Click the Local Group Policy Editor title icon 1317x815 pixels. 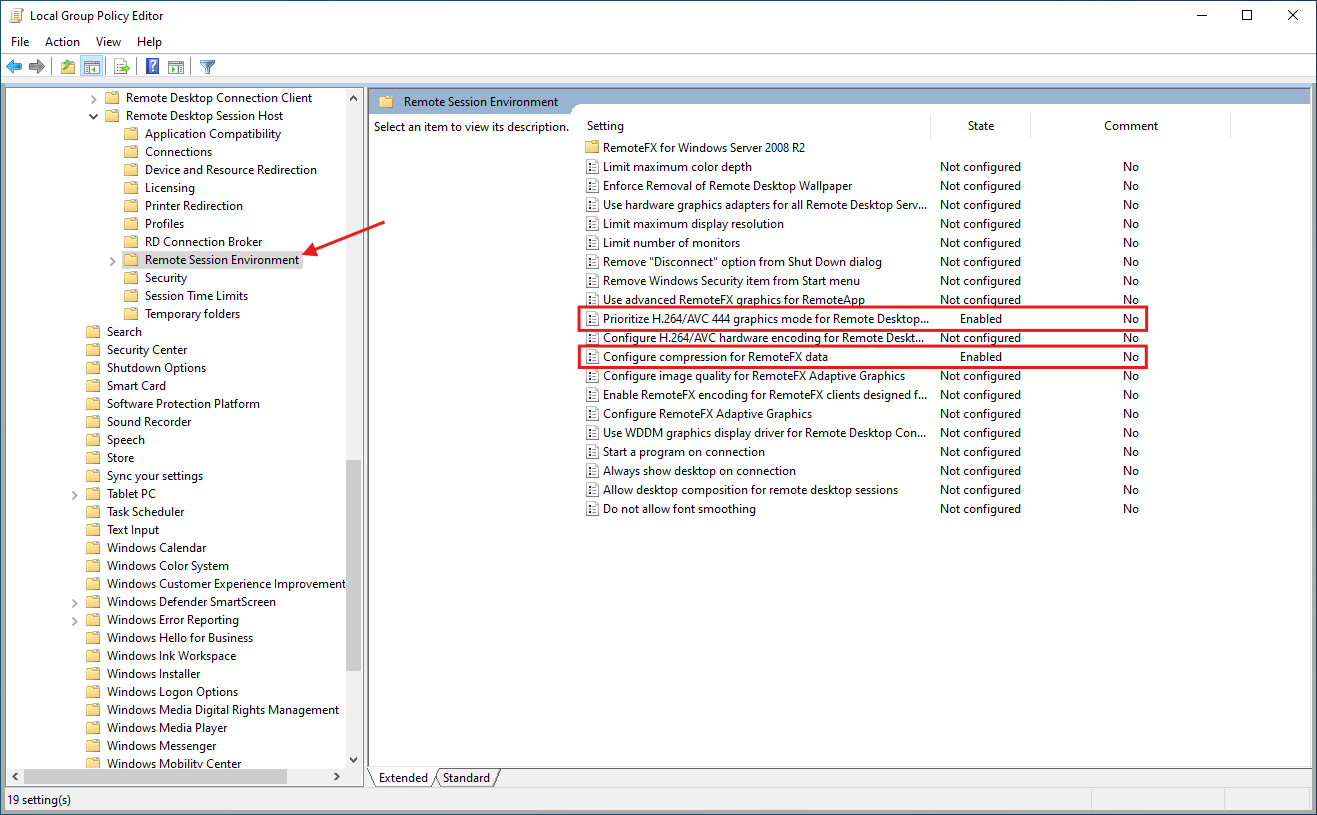click(16, 15)
